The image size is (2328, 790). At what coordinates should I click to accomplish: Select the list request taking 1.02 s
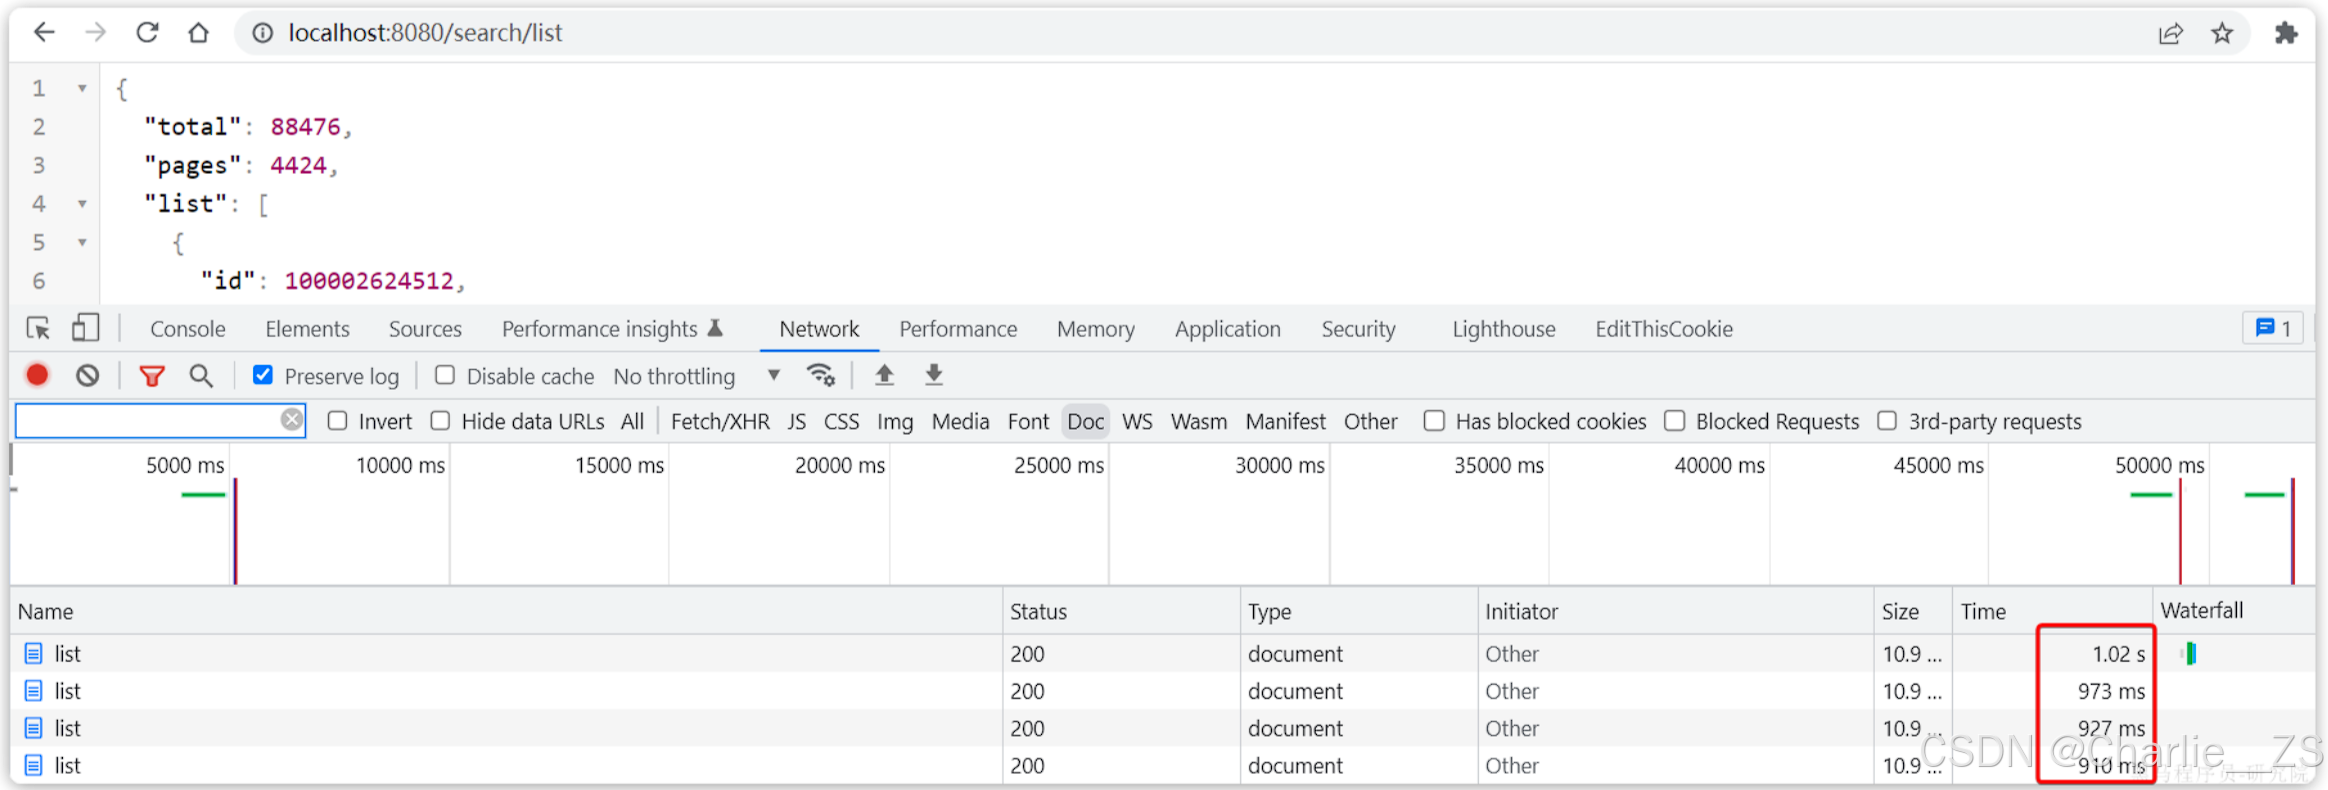tap(1163, 654)
